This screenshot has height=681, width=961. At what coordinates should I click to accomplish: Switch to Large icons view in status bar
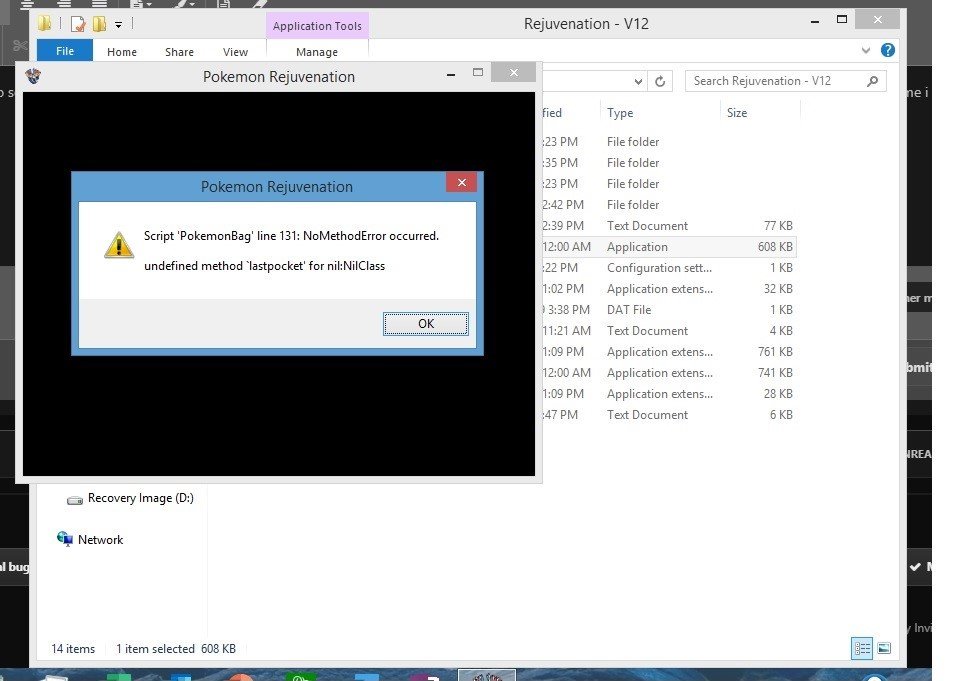point(884,648)
